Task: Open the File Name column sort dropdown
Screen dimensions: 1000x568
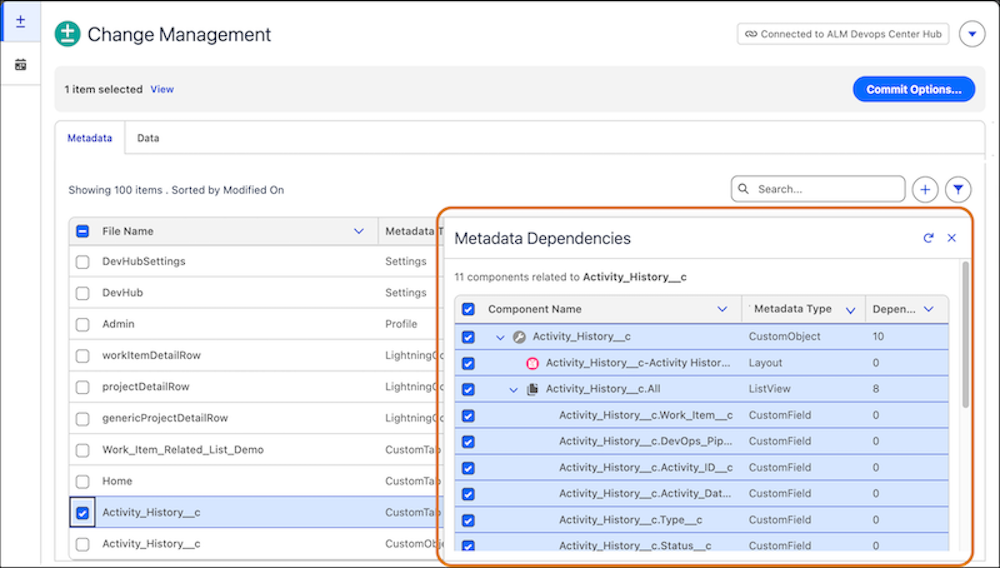Action: tap(358, 231)
